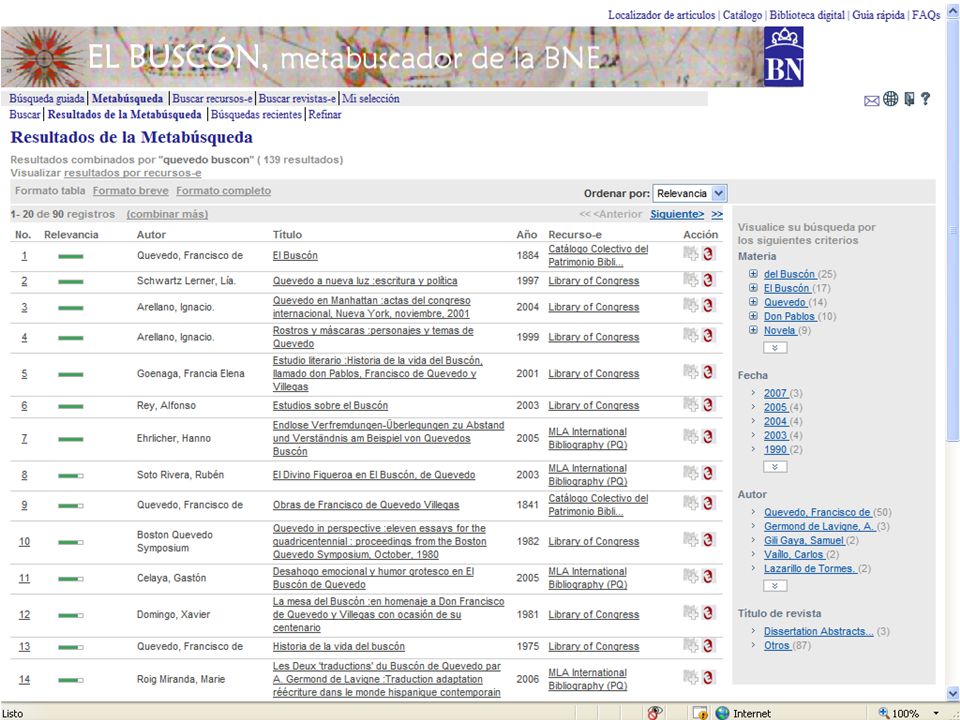Open the Biblioteca digital link

tap(807, 15)
